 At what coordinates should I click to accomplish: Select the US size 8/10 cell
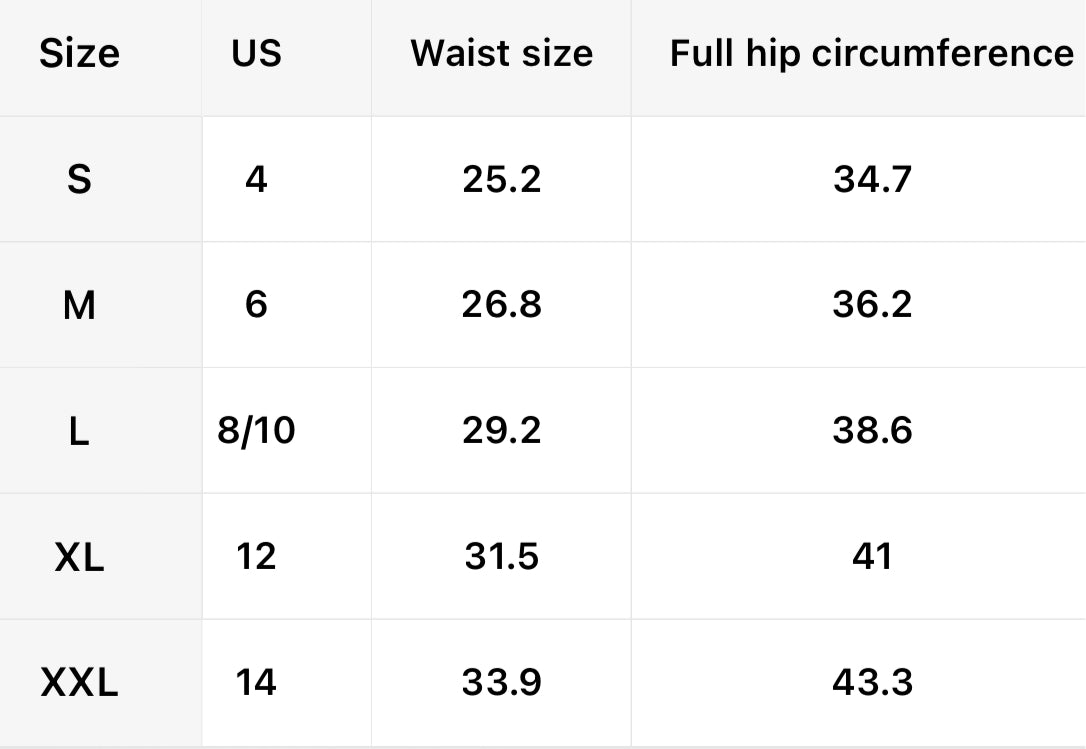(256, 431)
